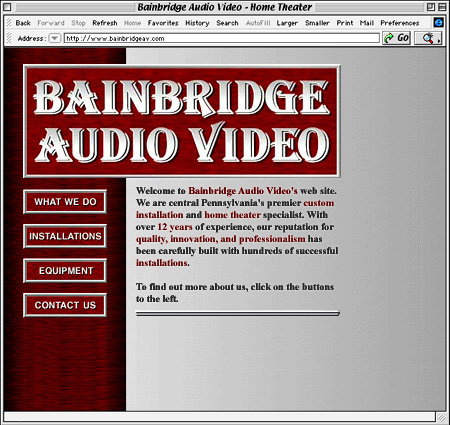Click the browser status bar
This screenshot has height=425, width=450.
click(x=219, y=417)
